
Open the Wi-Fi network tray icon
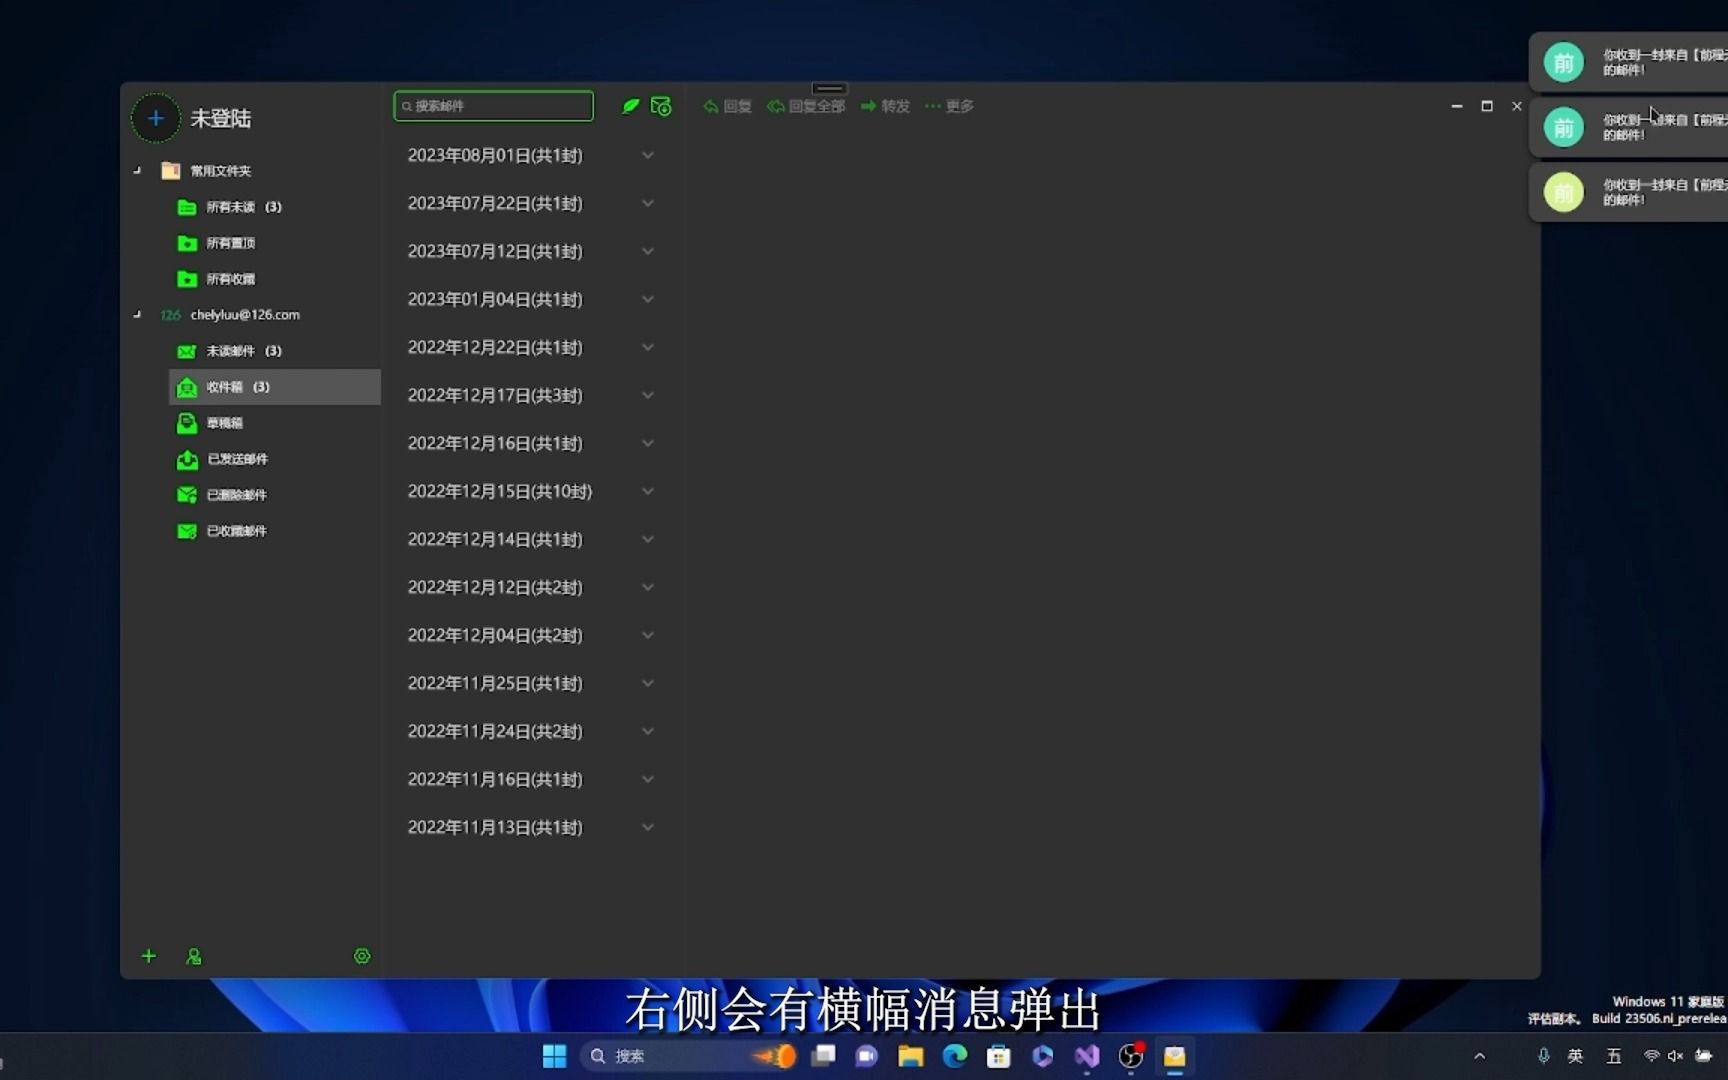(1651, 1056)
